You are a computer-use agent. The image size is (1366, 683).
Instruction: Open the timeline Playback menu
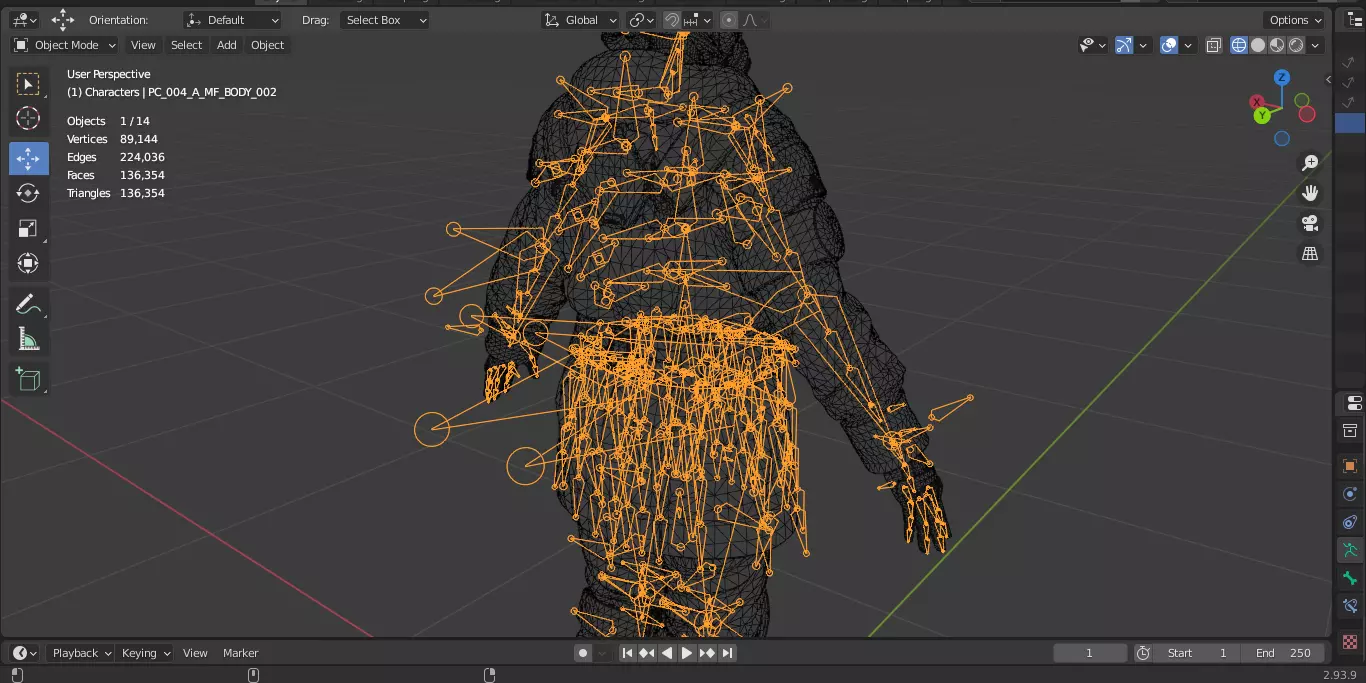click(x=82, y=653)
